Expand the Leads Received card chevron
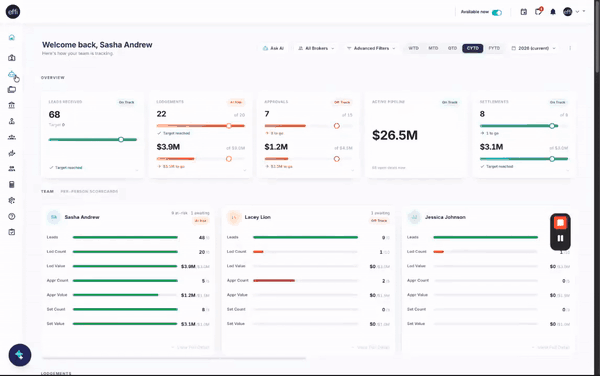Viewport: 600px width, 376px height. [137, 171]
